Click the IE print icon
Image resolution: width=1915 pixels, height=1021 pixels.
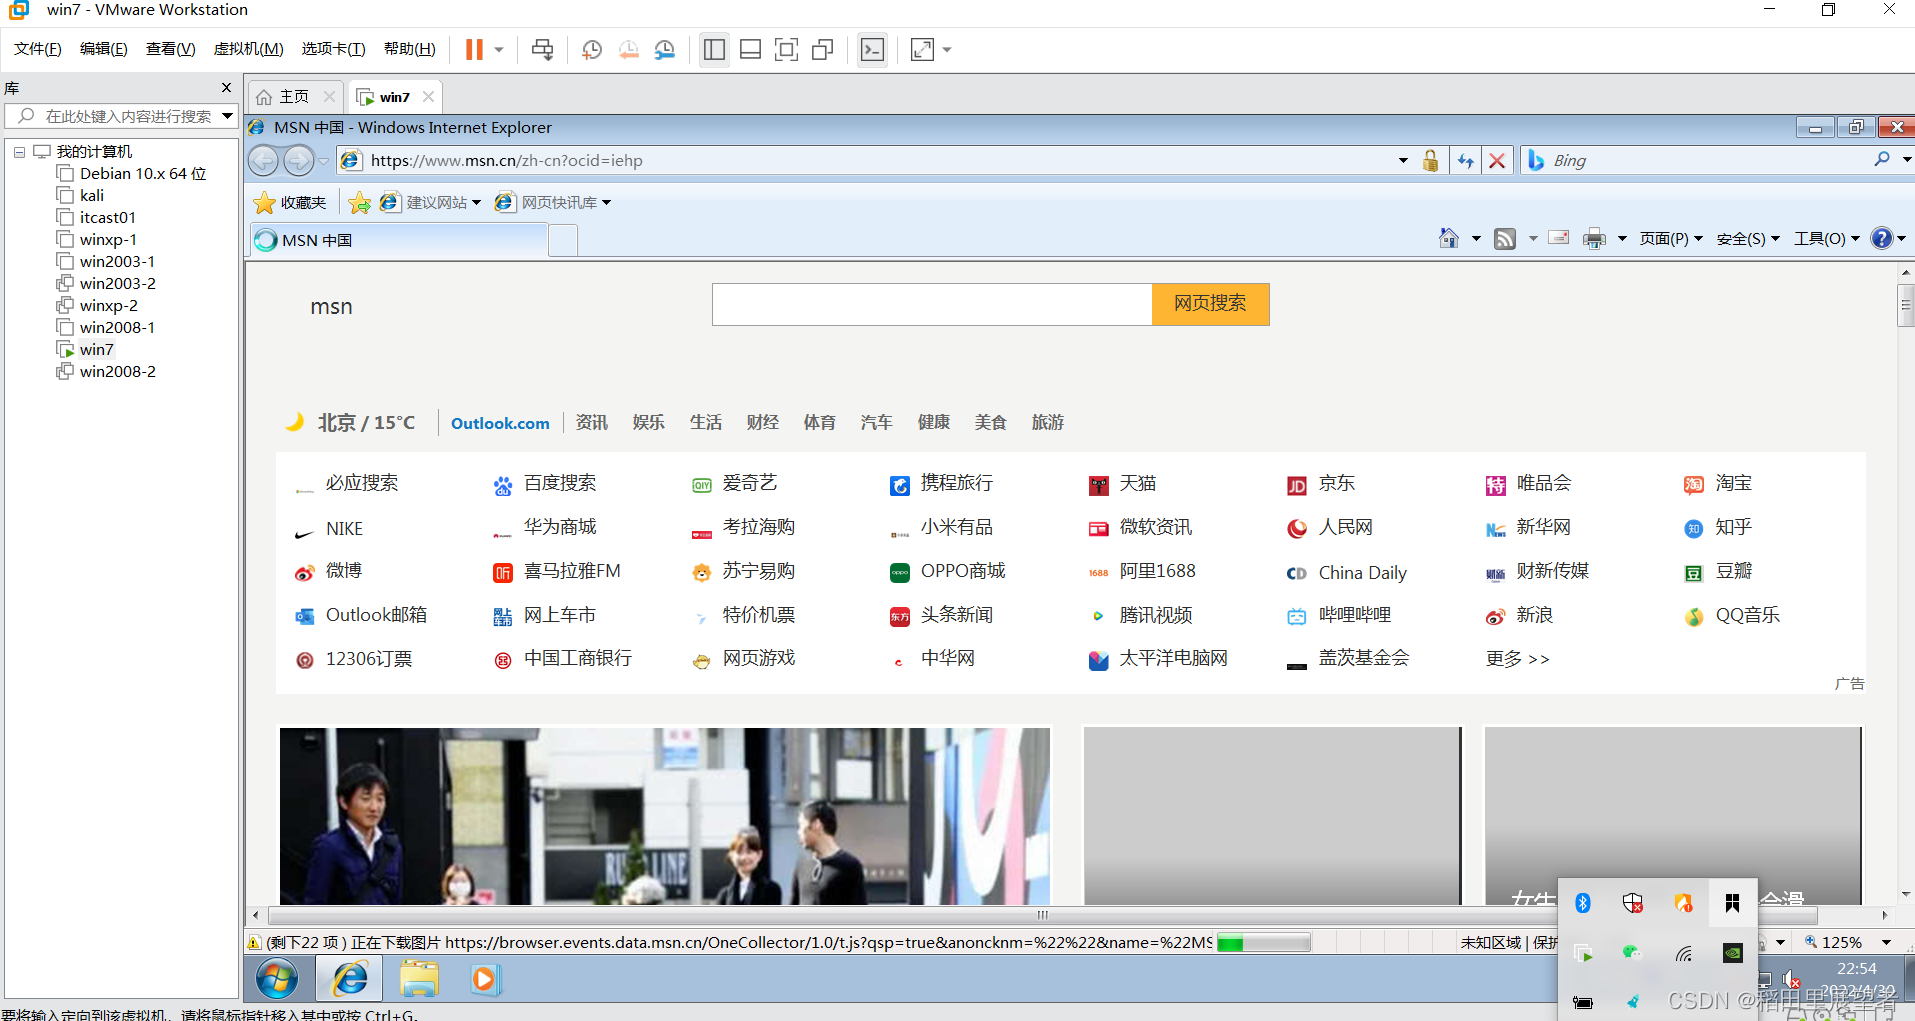tap(1594, 238)
